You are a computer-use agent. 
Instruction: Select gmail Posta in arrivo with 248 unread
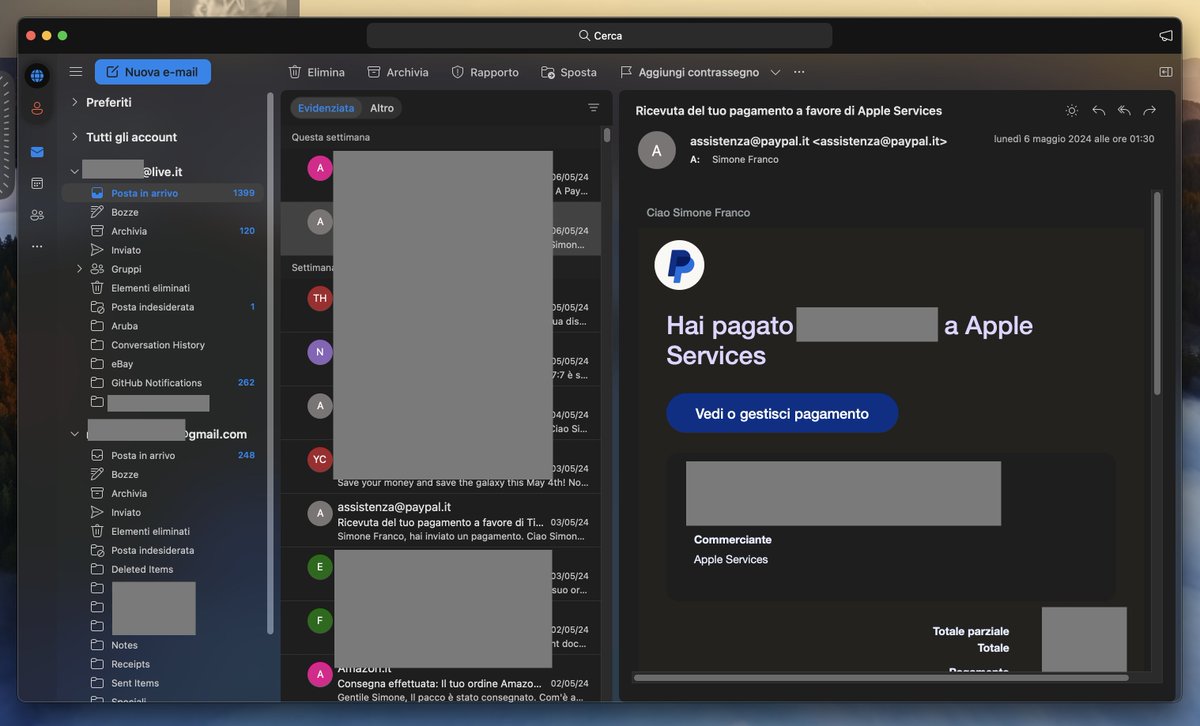tap(163, 455)
